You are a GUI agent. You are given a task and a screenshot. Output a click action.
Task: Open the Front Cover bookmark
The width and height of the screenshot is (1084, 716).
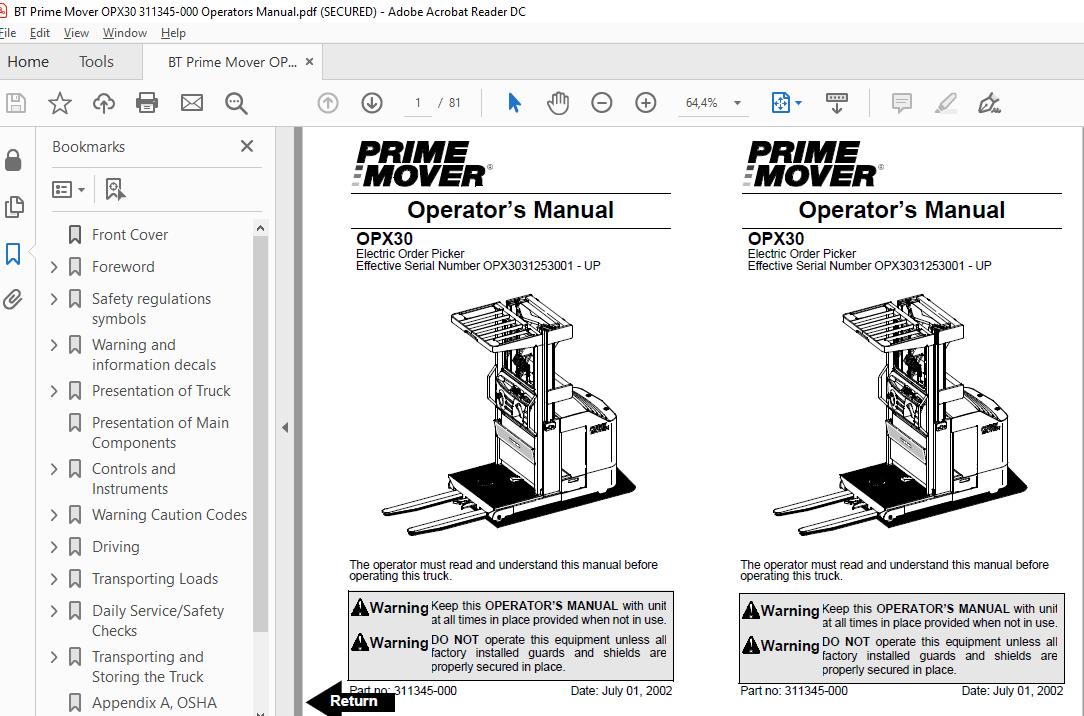(129, 235)
